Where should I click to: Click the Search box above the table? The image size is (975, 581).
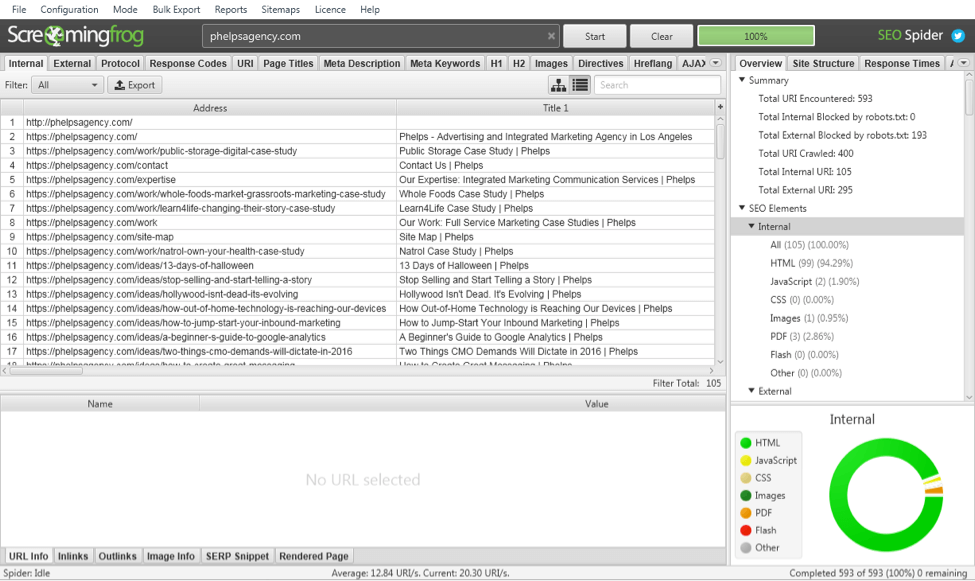[657, 85]
